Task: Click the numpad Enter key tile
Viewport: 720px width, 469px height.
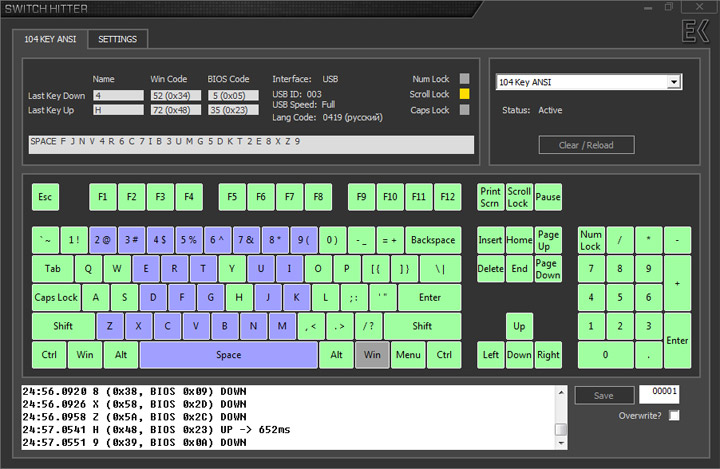Action: (x=677, y=340)
